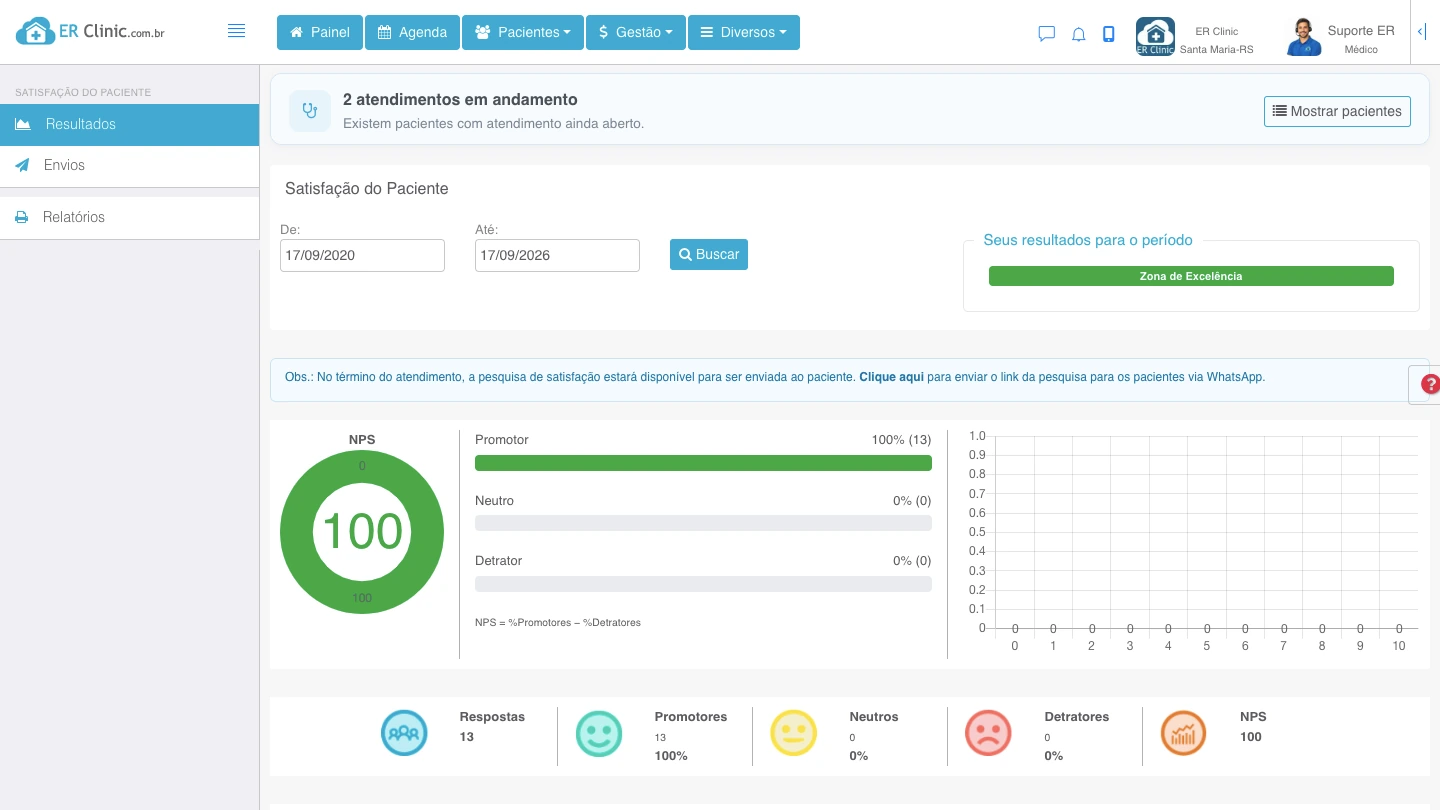This screenshot has height=810, width=1440.
Task: Open the Agenda calendar
Action: click(x=412, y=32)
